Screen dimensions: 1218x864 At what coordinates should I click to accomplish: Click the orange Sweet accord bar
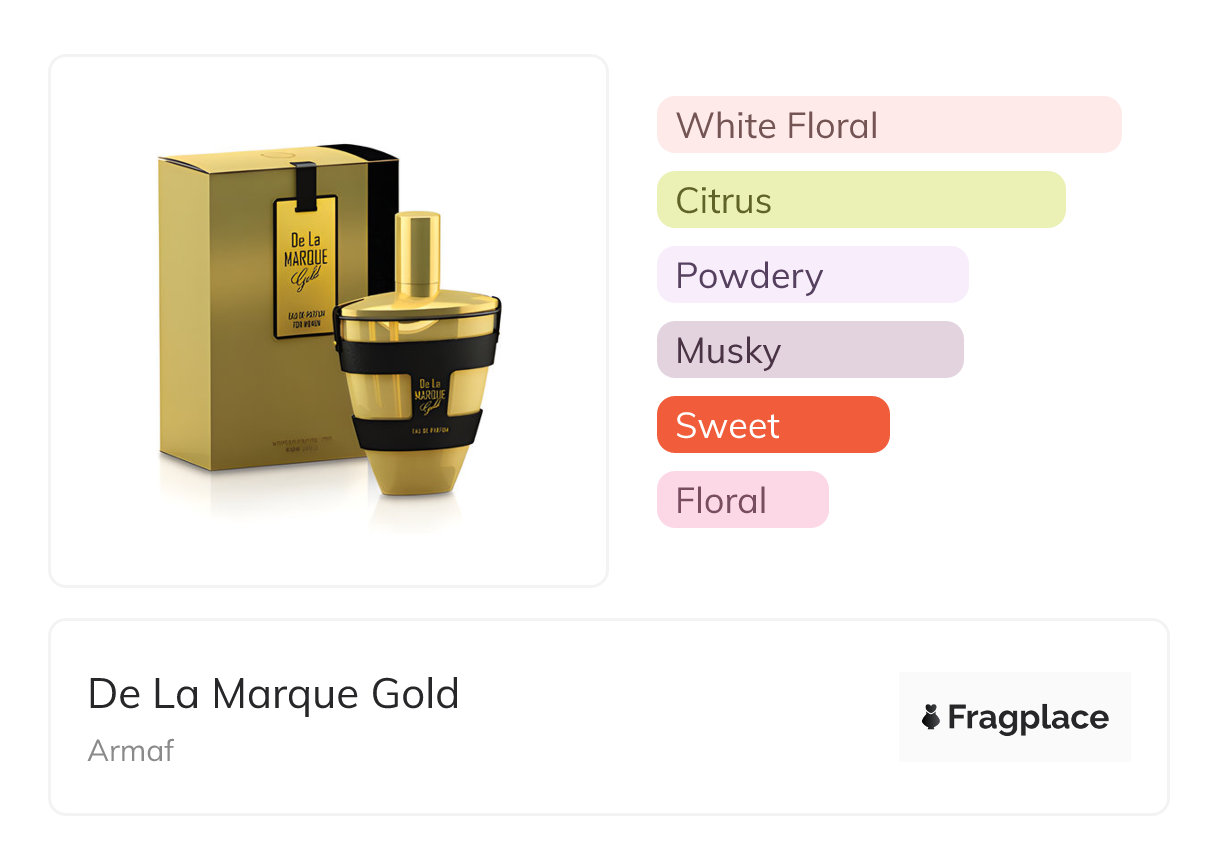pos(772,425)
